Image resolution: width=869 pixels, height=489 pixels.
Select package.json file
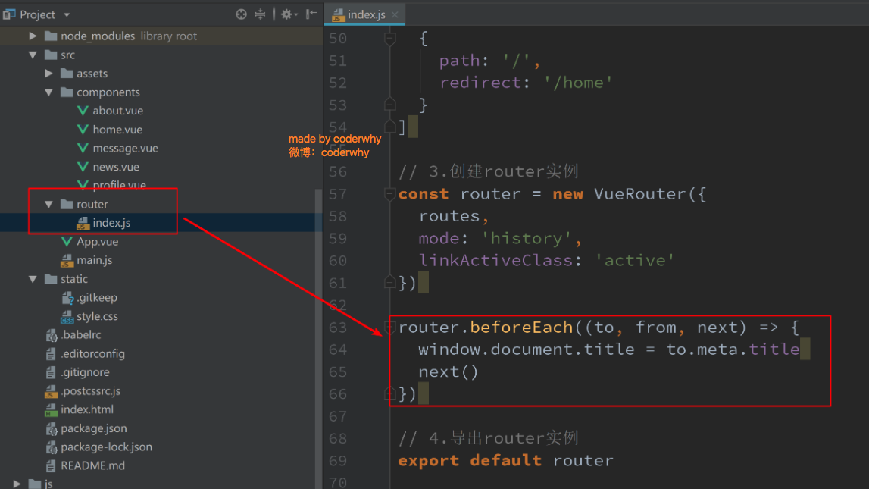94,429
